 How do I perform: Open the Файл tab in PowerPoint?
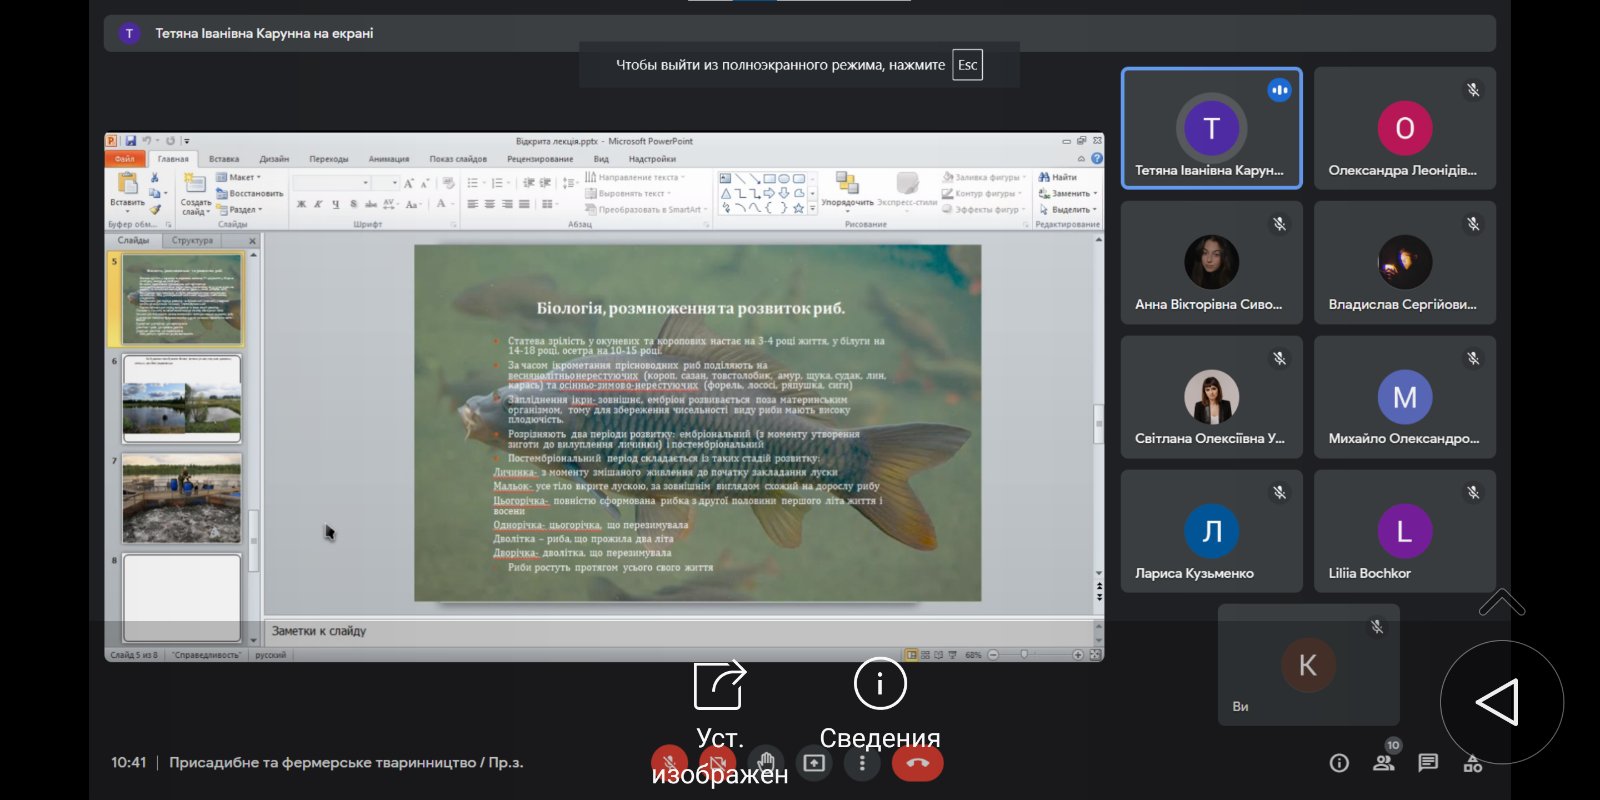[x=124, y=158]
